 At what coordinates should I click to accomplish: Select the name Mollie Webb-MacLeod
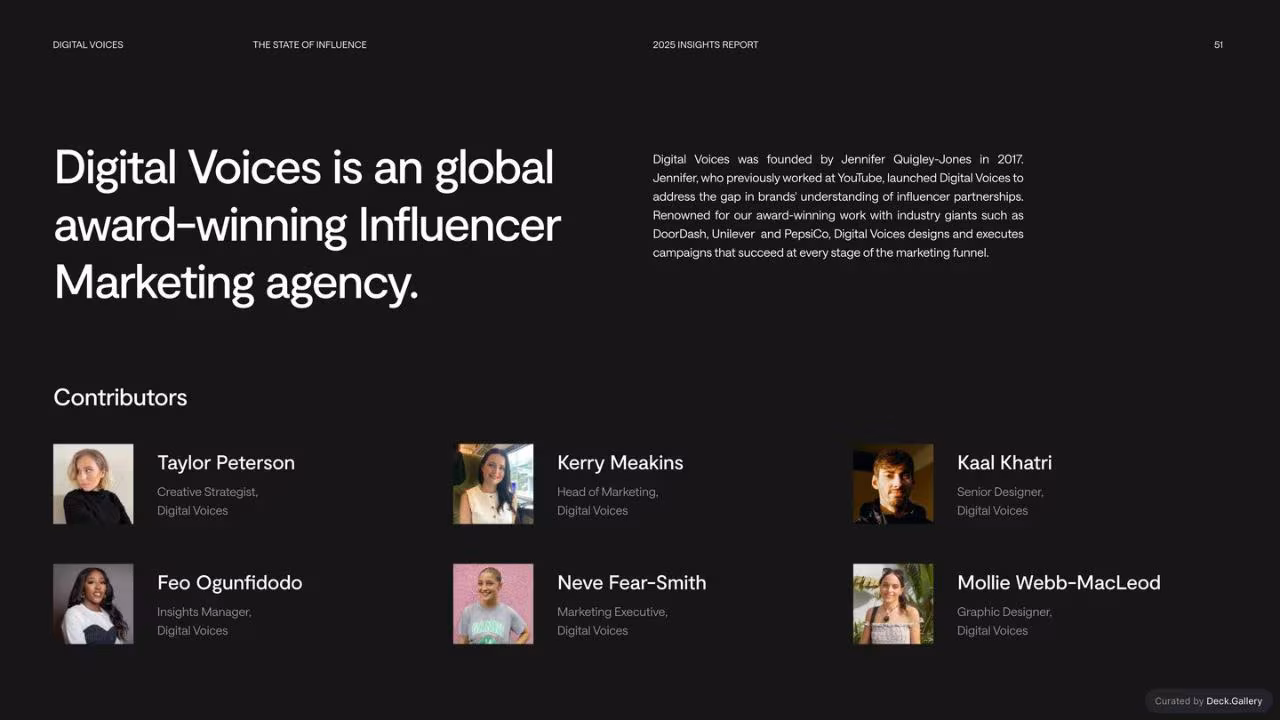click(x=1059, y=583)
